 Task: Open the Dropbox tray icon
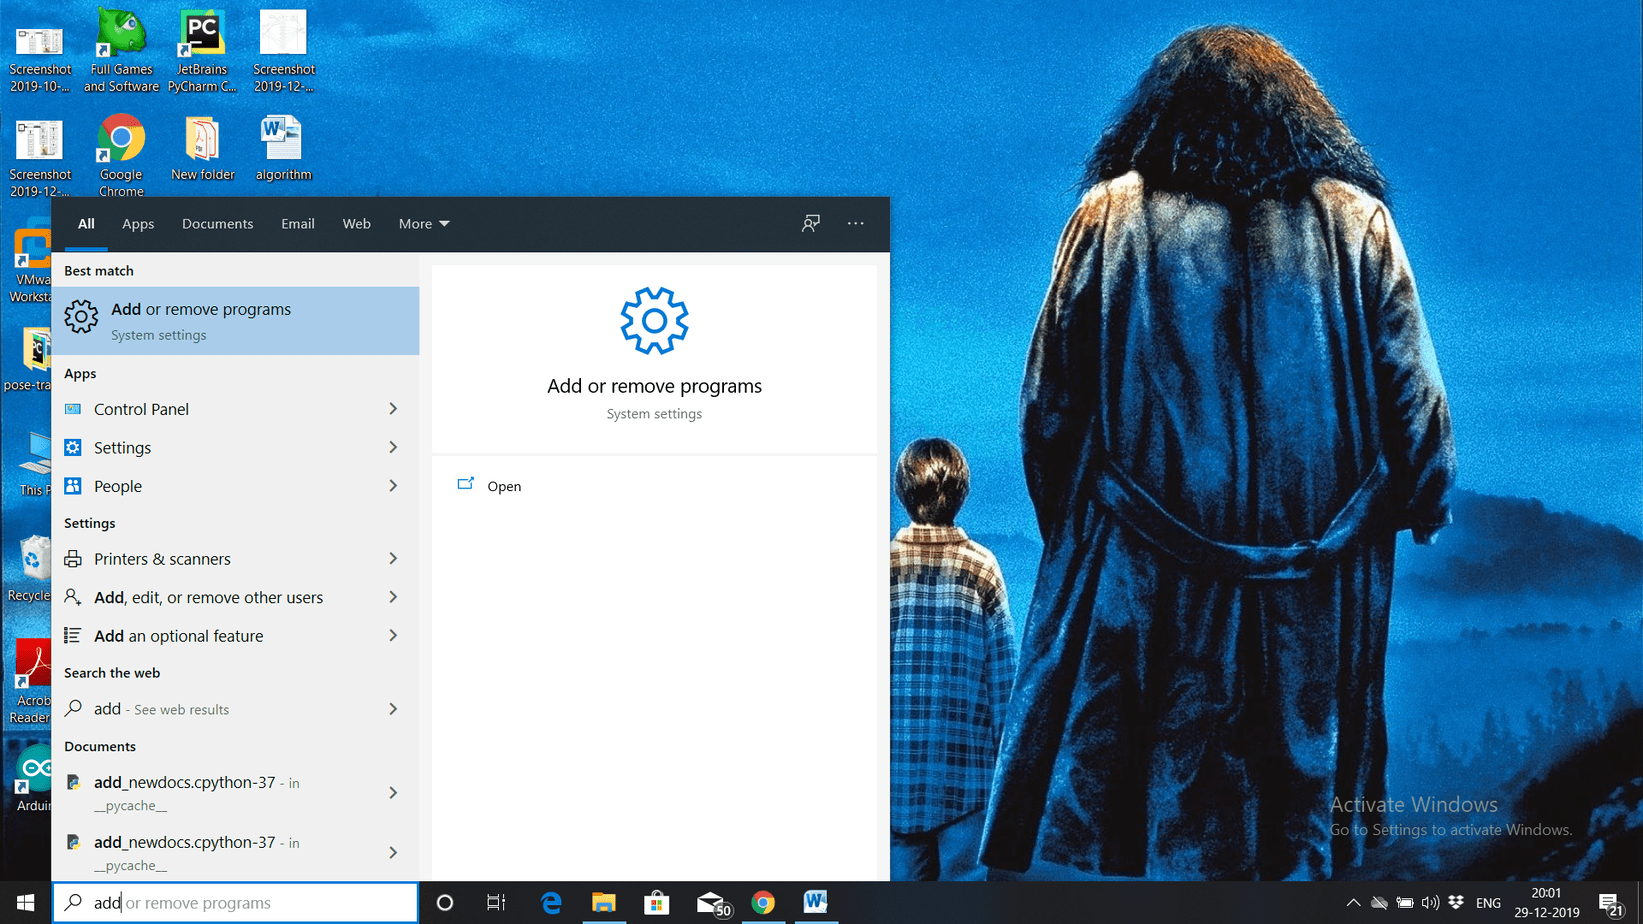point(1456,902)
